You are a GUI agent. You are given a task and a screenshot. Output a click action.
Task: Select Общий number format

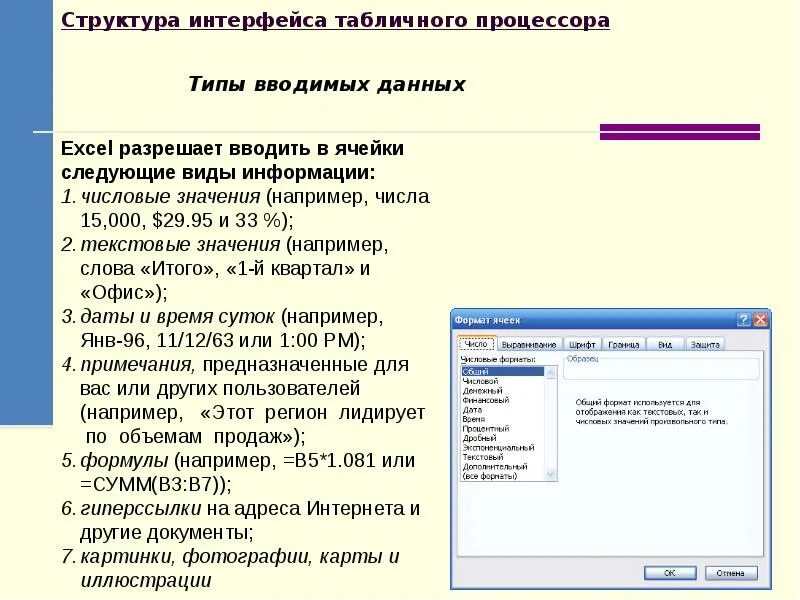tap(503, 371)
